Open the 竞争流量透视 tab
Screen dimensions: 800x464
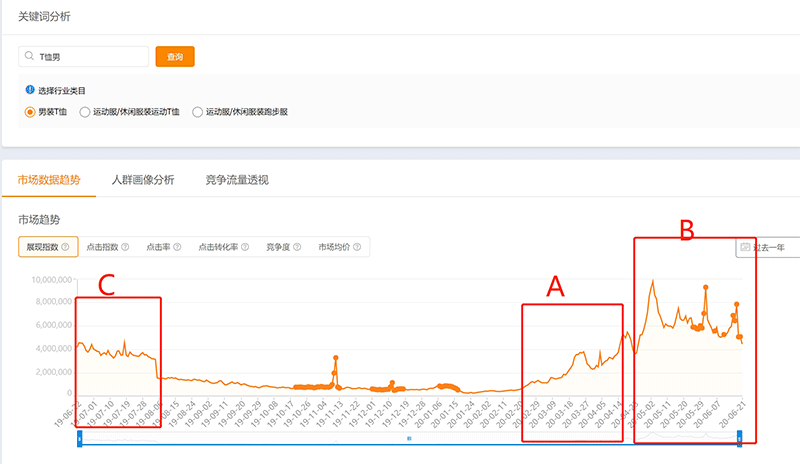pos(230,179)
